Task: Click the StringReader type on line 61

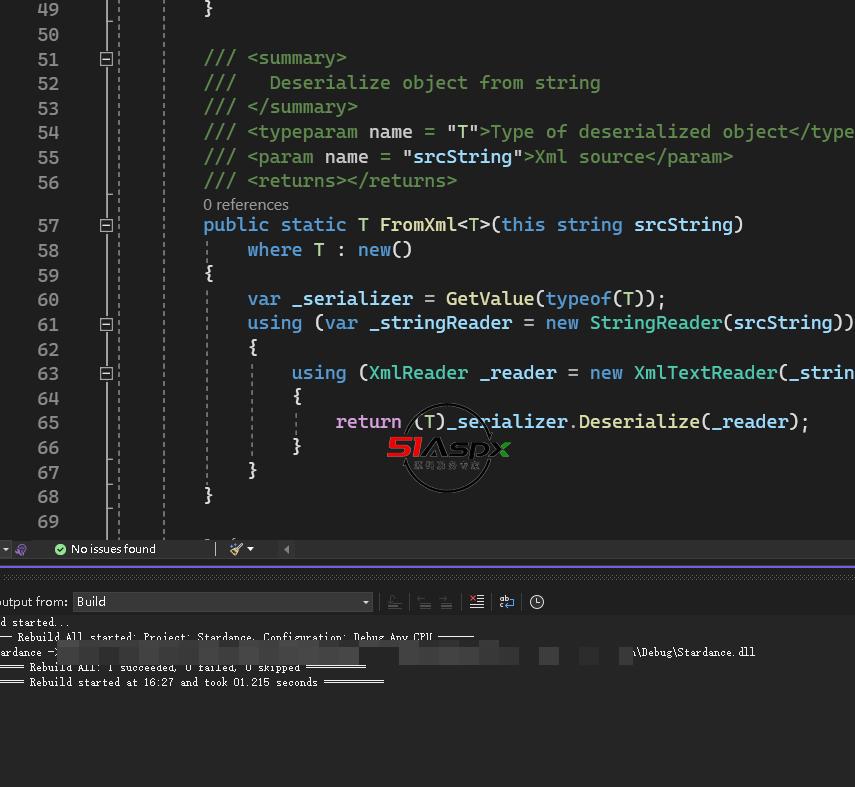Action: tap(656, 323)
